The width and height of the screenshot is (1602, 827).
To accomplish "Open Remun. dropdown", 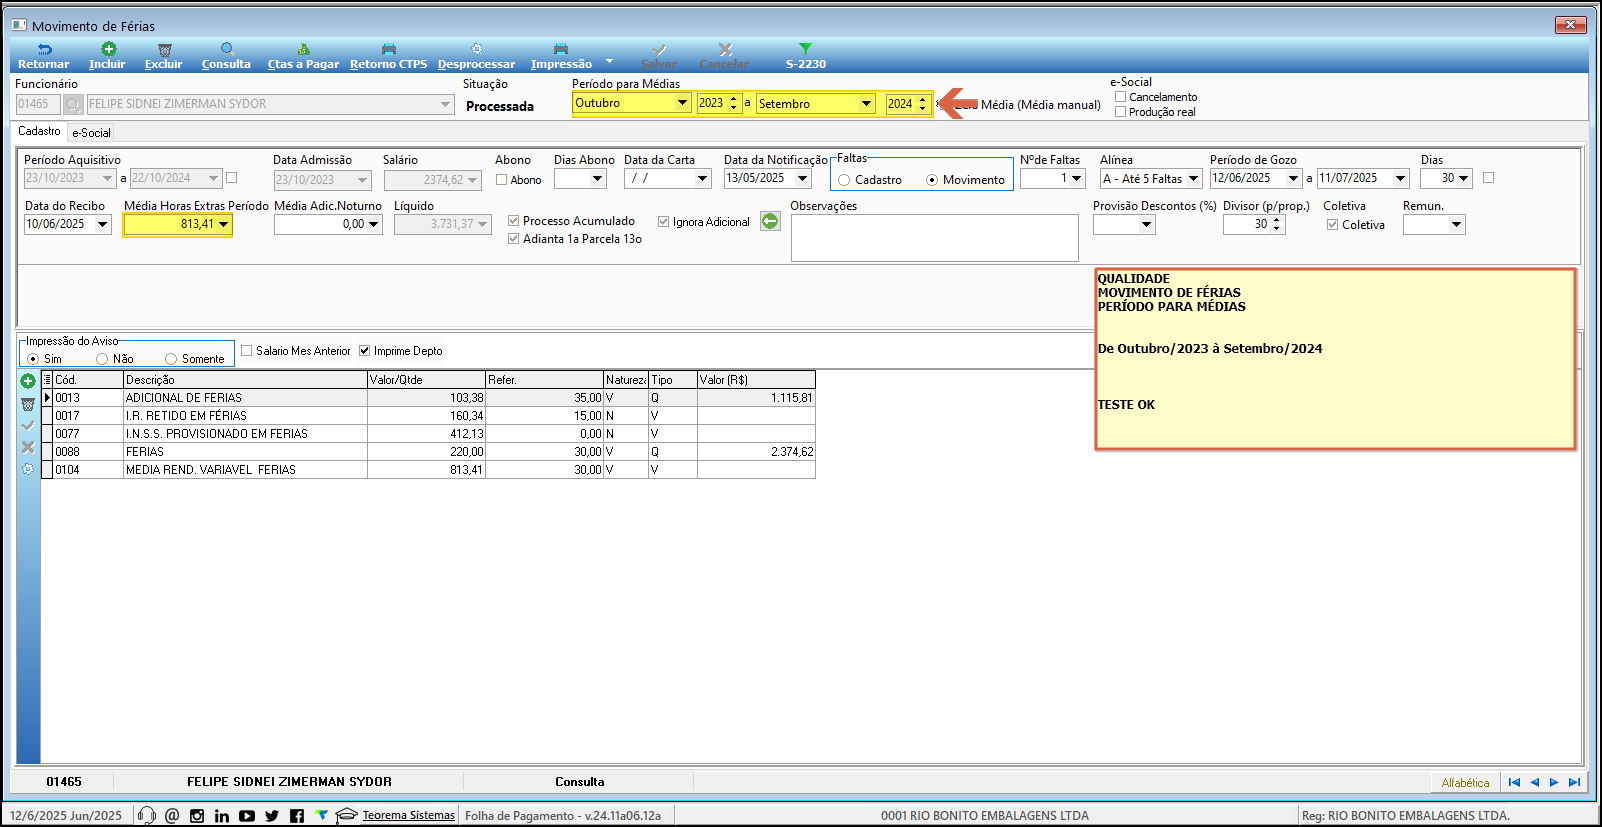I will pos(1457,225).
